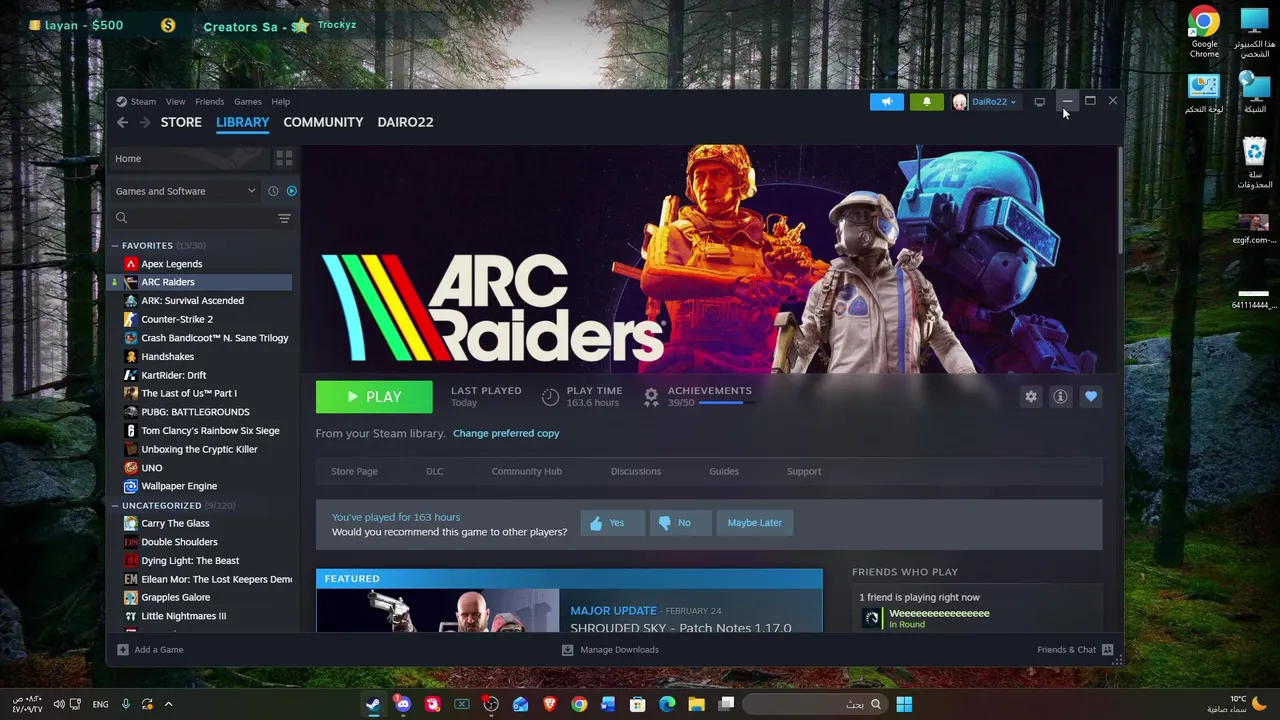This screenshot has height=720, width=1280.
Task: Open the Steam menu
Action: point(143,101)
